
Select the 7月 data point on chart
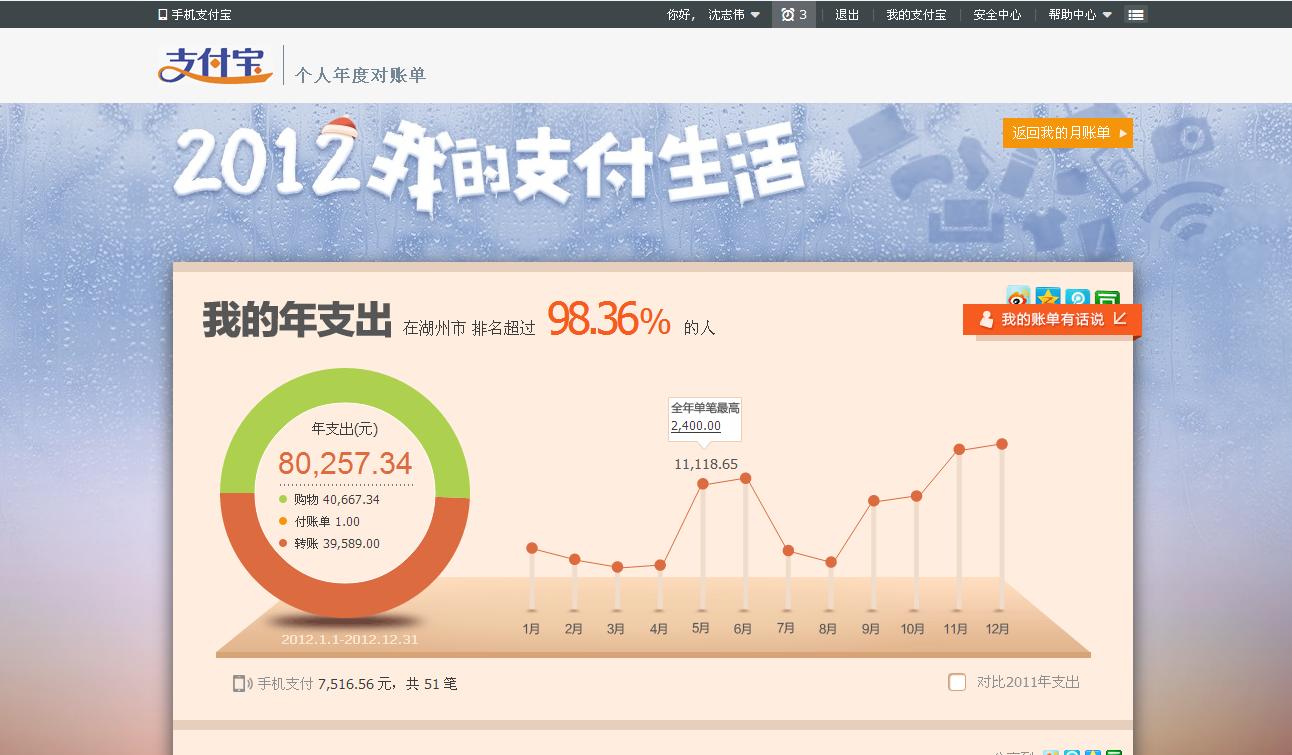pos(788,551)
